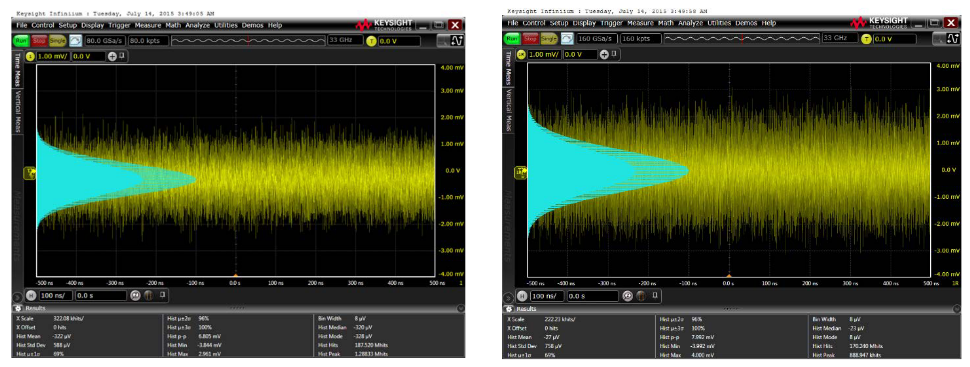Click the zoom icon beside 0.0 s in left window
This screenshot has height=367, width=970.
coord(136,295)
